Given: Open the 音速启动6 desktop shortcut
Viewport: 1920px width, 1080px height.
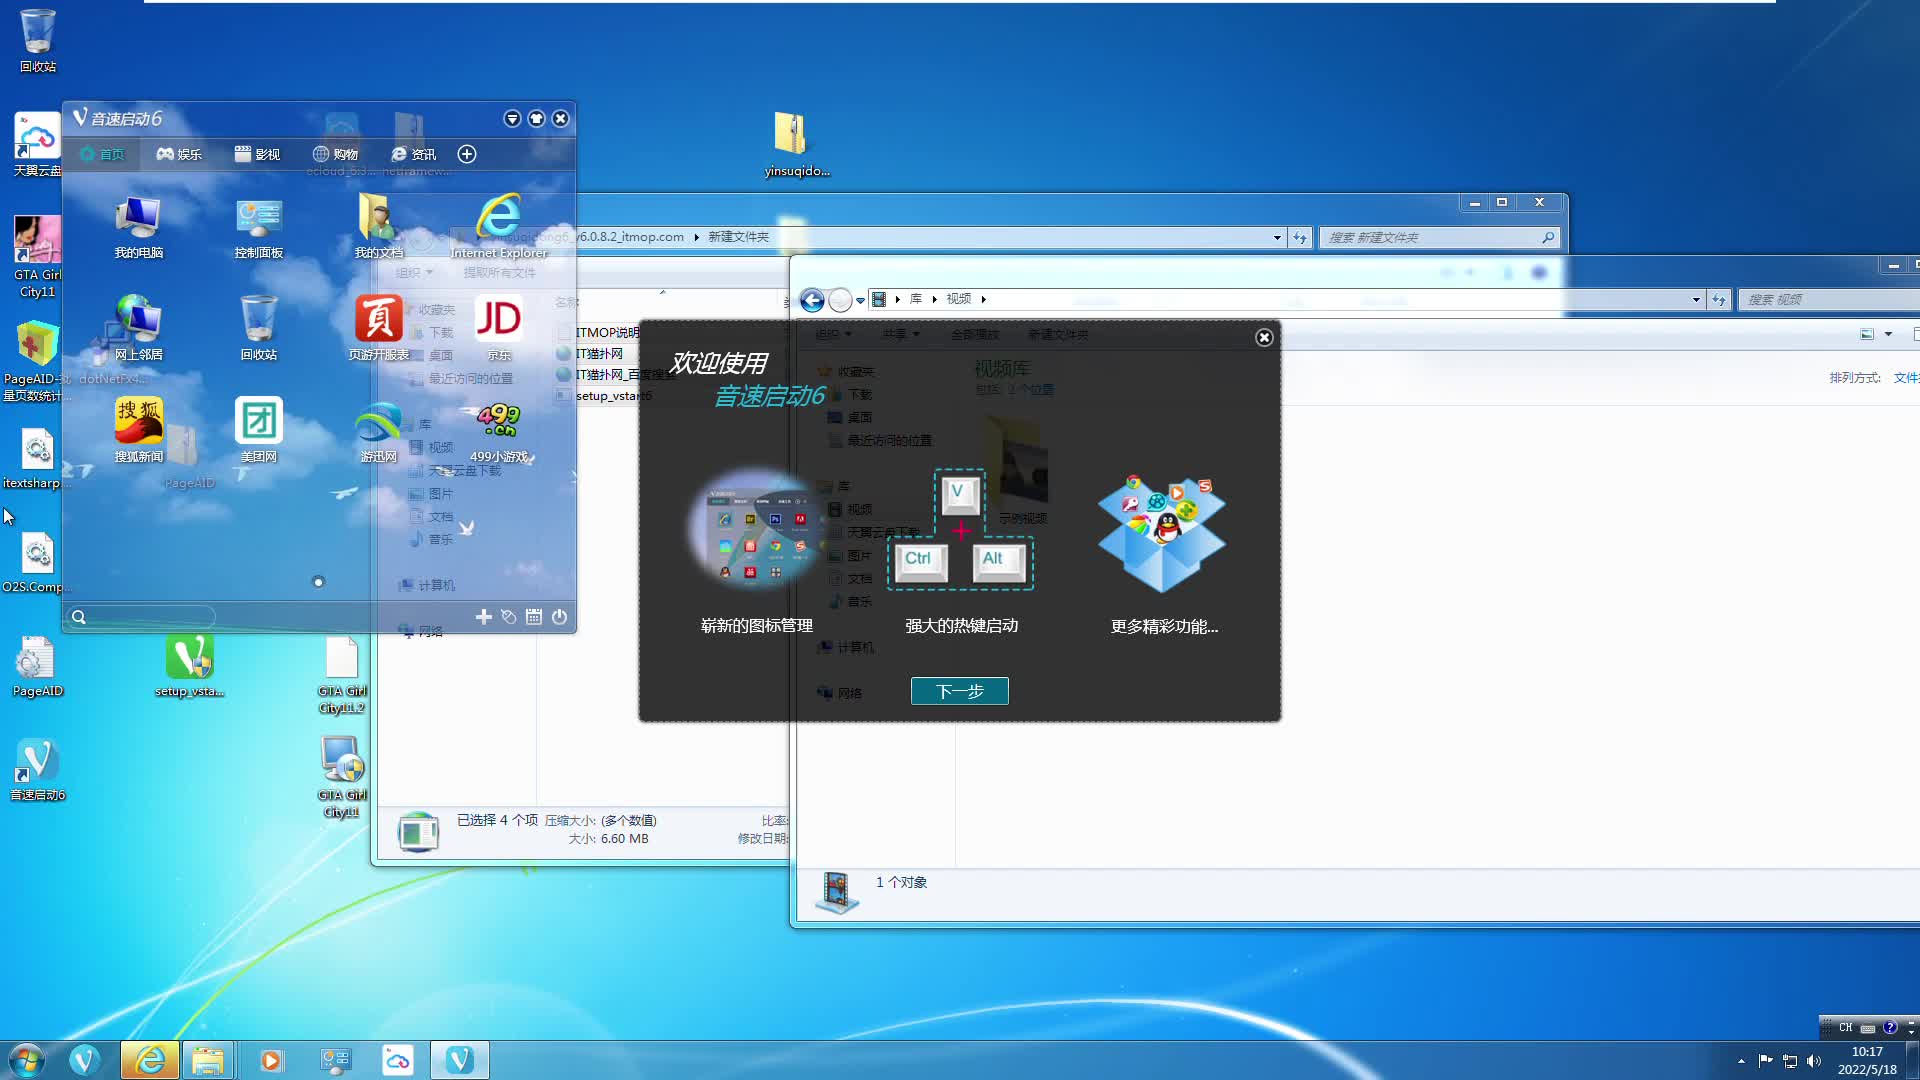Looking at the screenshot, I should 37,770.
